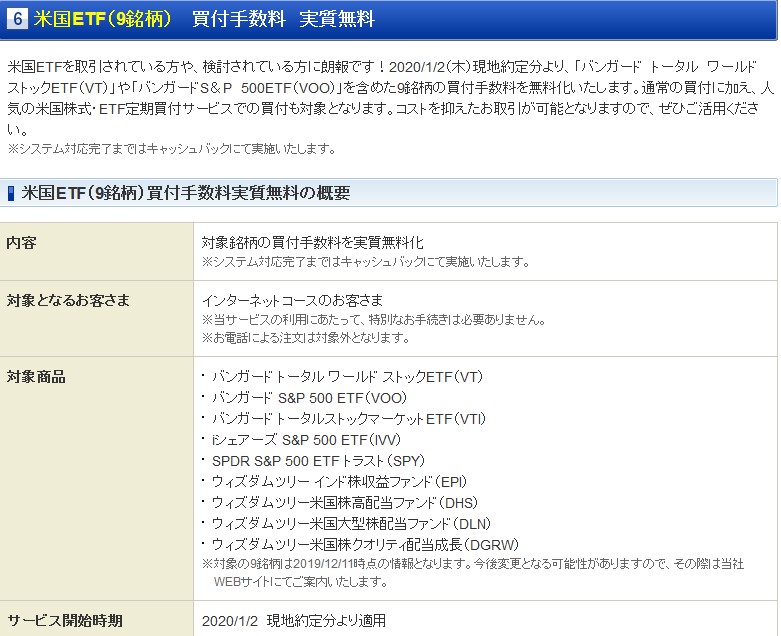Screen dimensions: 781x636
Task: Click バンガード S&P 500 ETF(VOO) item
Action: pyautogui.click(x=309, y=397)
